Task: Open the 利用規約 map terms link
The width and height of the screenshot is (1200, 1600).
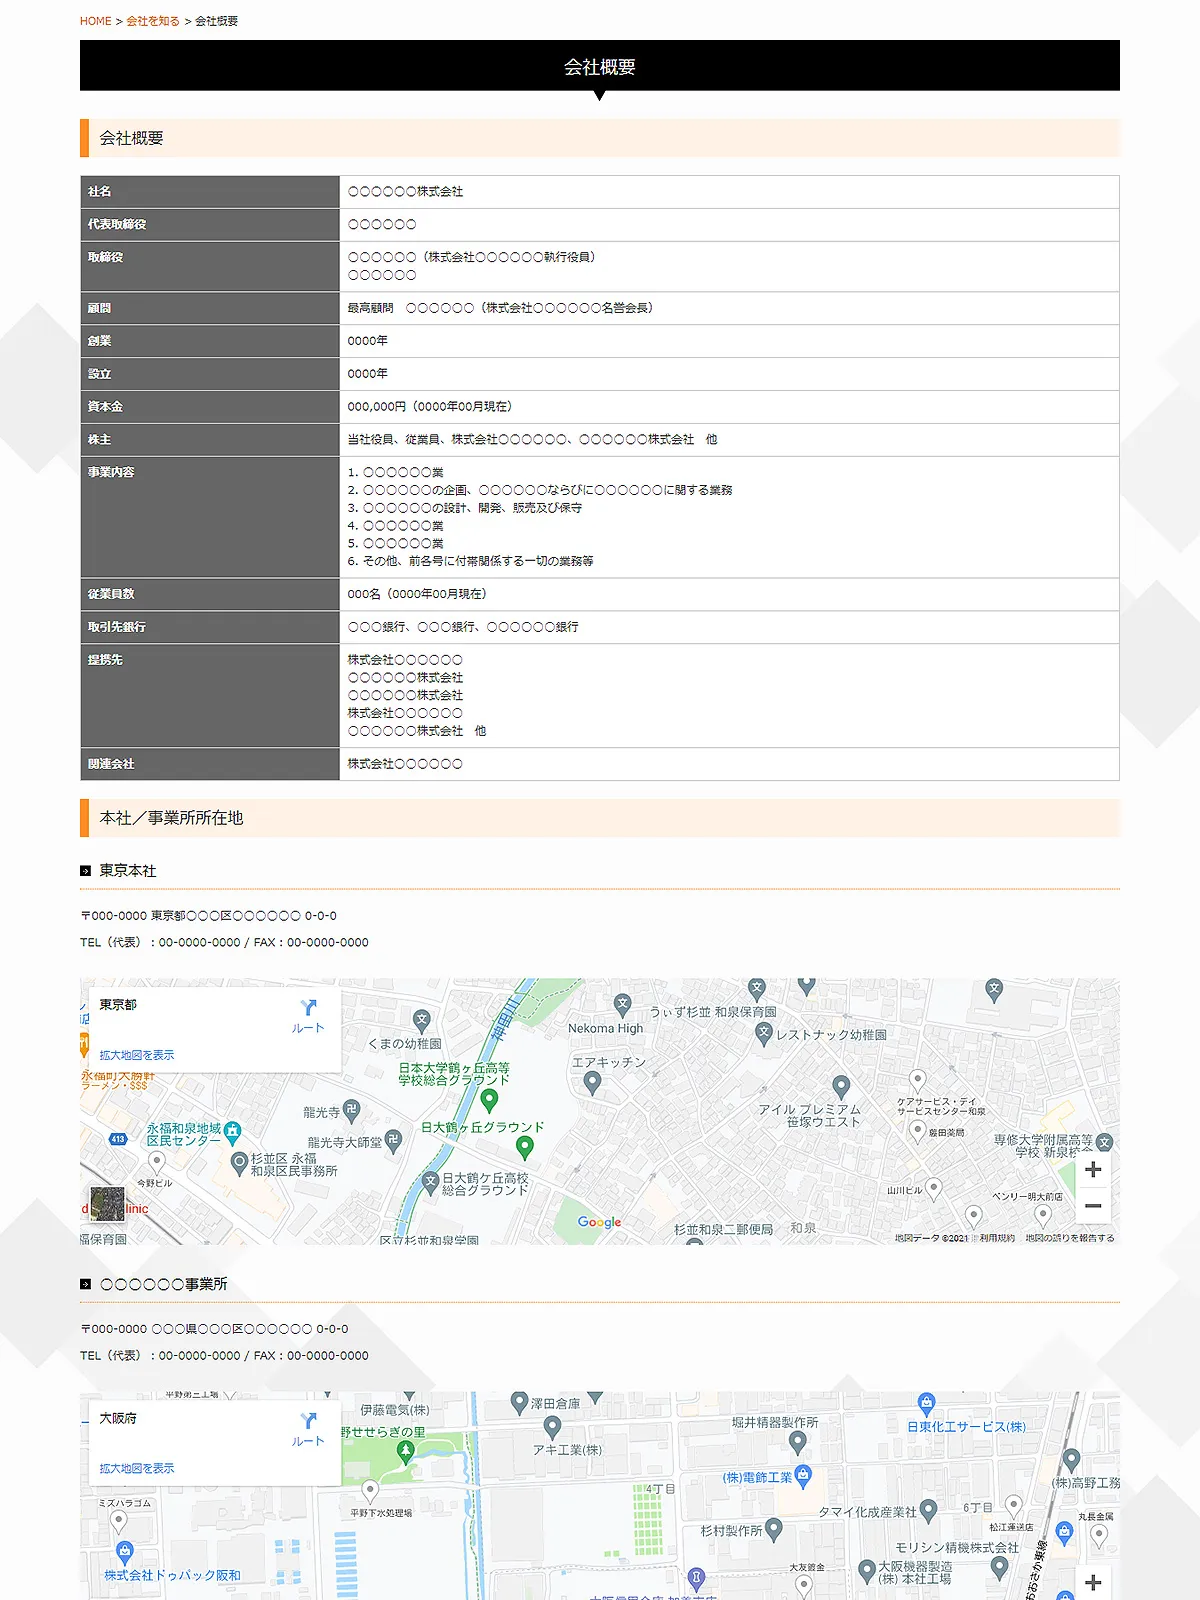Action: click(x=996, y=1238)
